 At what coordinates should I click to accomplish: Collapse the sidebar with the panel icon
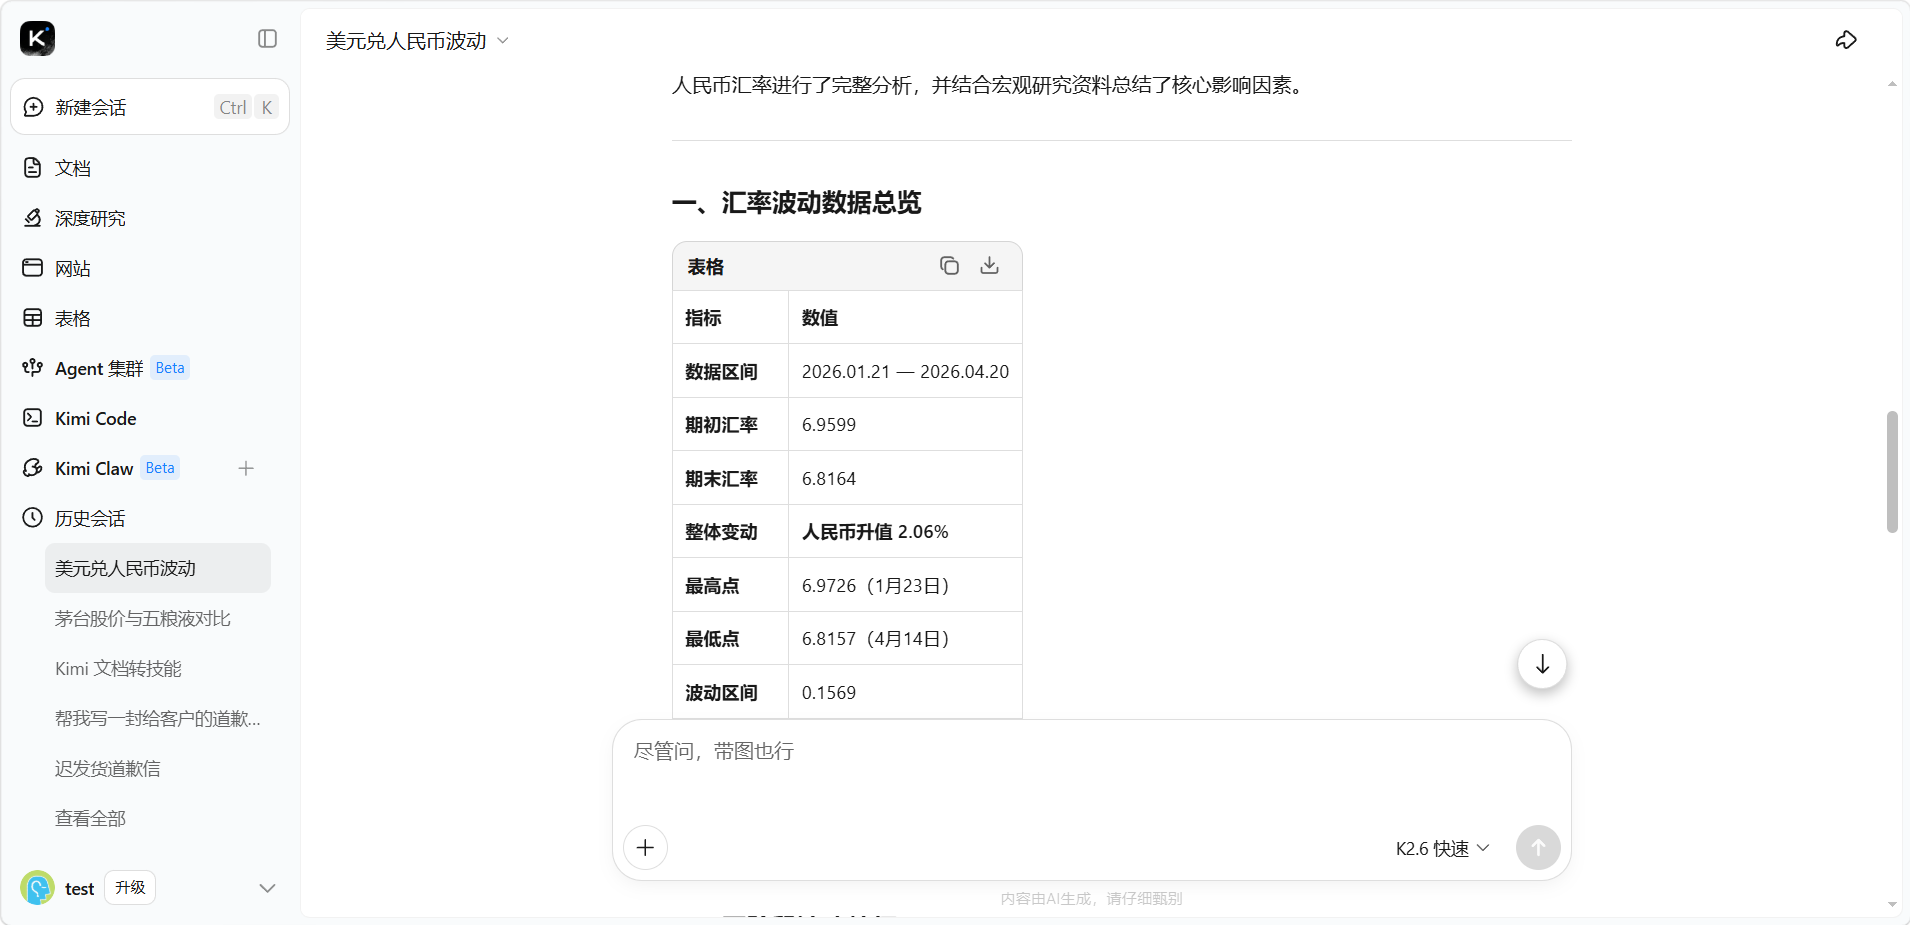coord(267,39)
